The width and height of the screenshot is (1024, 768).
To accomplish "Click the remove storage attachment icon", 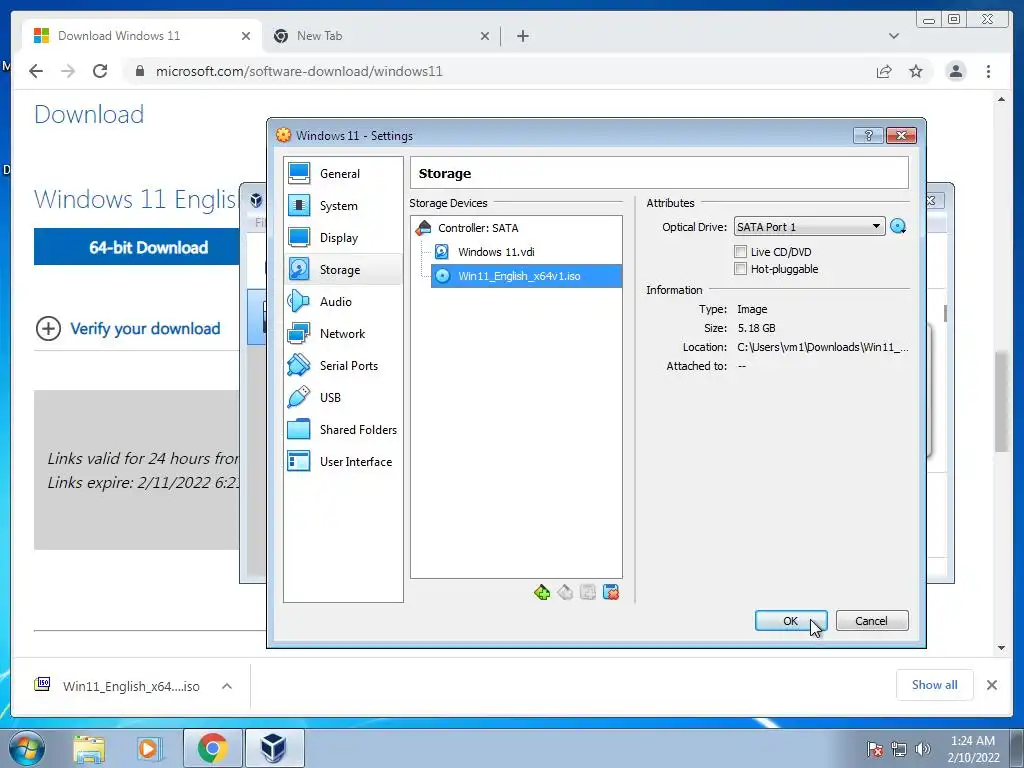I will 611,592.
